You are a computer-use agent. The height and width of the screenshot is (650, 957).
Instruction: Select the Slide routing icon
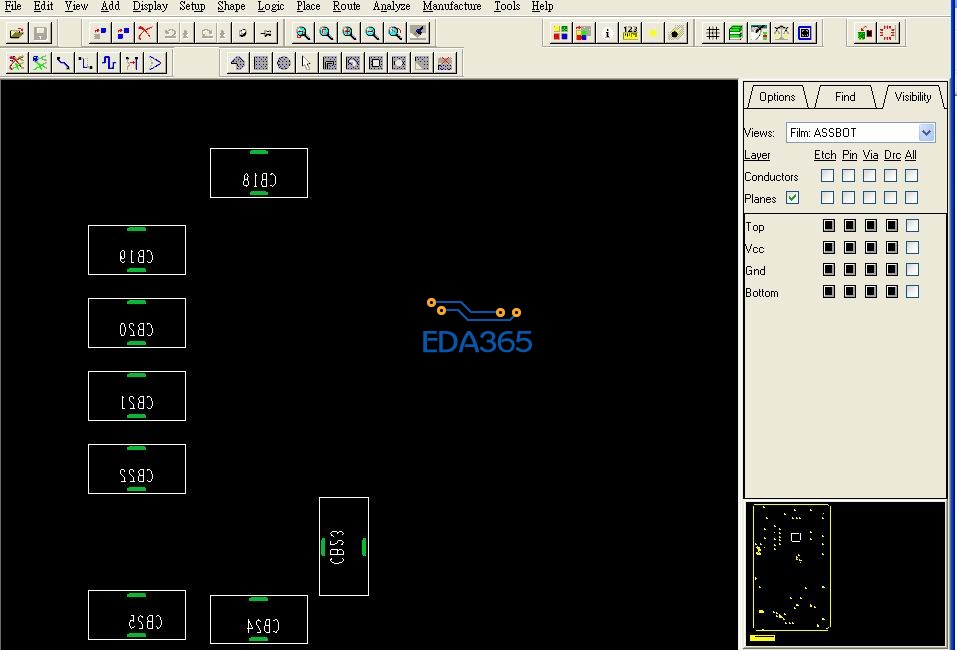tap(86, 63)
